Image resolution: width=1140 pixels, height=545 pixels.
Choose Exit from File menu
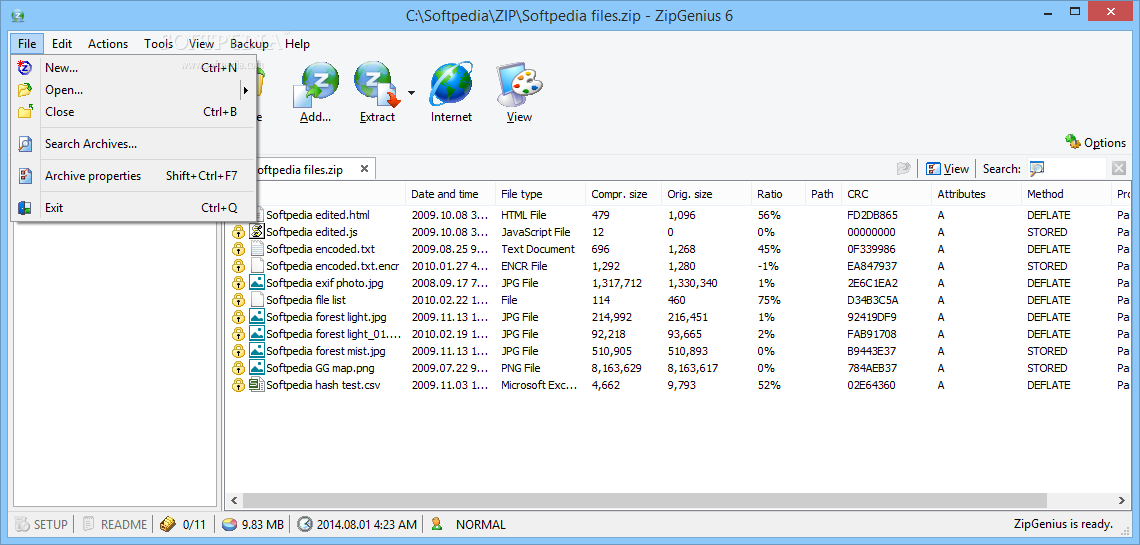pyautogui.click(x=134, y=208)
